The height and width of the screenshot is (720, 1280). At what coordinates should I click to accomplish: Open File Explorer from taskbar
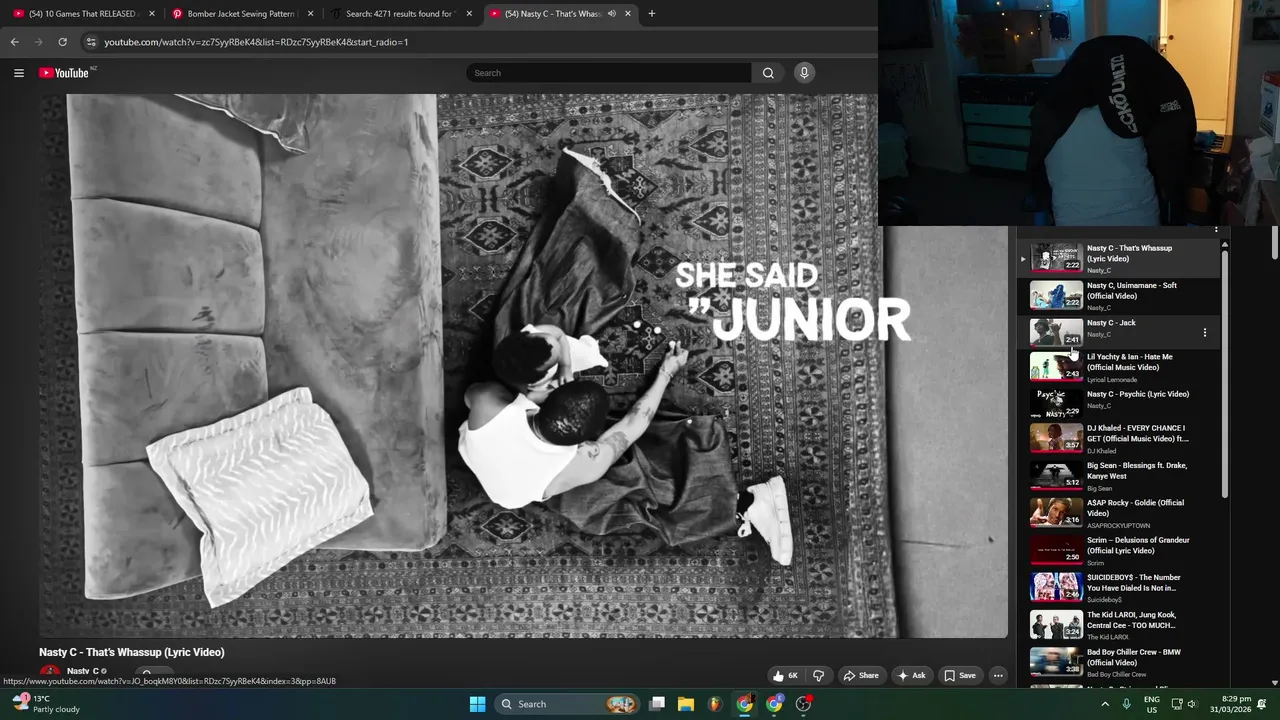tap(686, 704)
